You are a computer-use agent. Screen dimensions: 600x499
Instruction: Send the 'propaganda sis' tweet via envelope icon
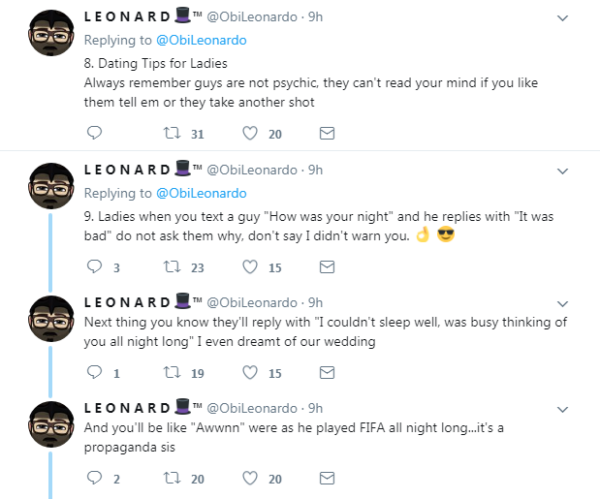pyautogui.click(x=327, y=478)
